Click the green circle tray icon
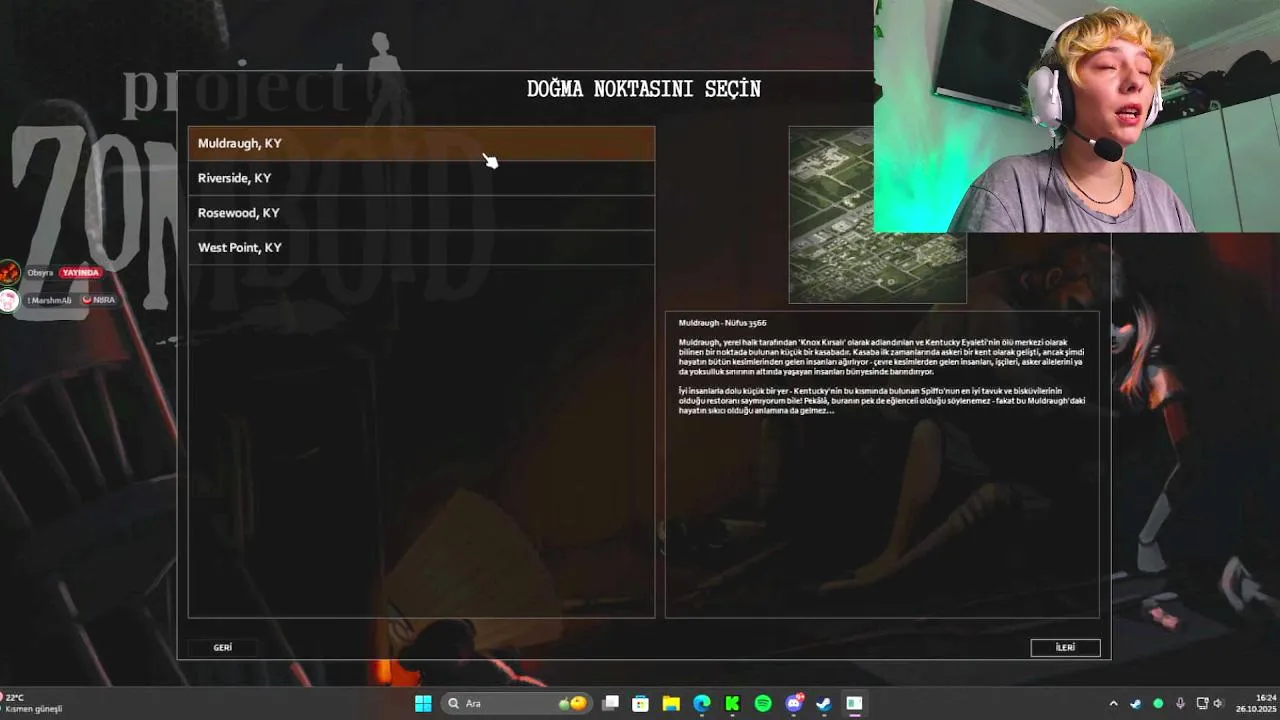This screenshot has width=1280, height=720. pos(1158,703)
